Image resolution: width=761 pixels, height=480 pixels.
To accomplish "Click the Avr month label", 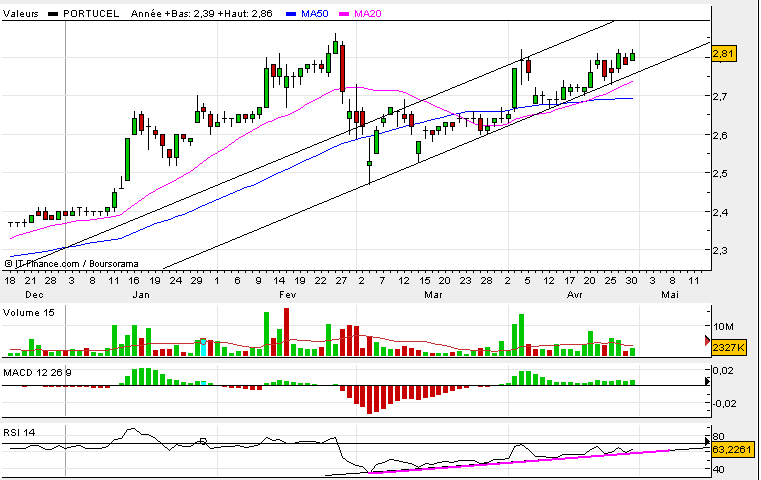I will (x=575, y=295).
